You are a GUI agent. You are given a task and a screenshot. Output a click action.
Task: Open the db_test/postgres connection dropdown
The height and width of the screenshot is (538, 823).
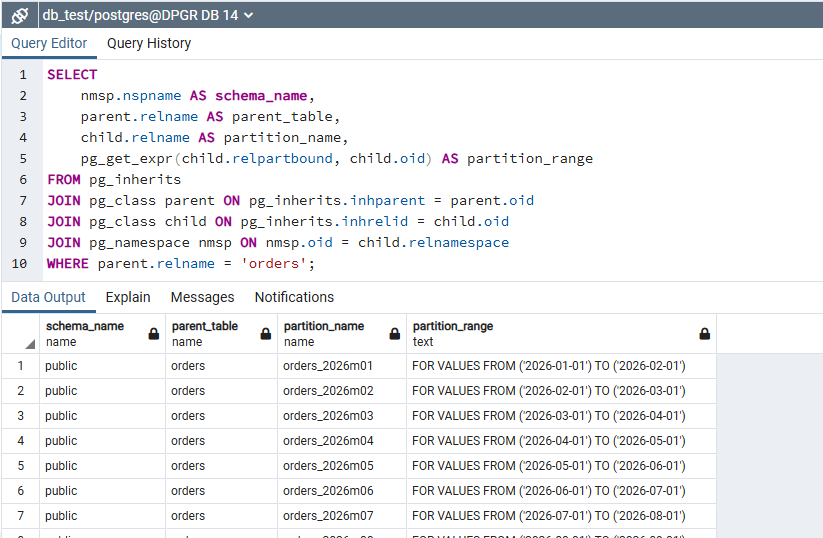pos(148,15)
